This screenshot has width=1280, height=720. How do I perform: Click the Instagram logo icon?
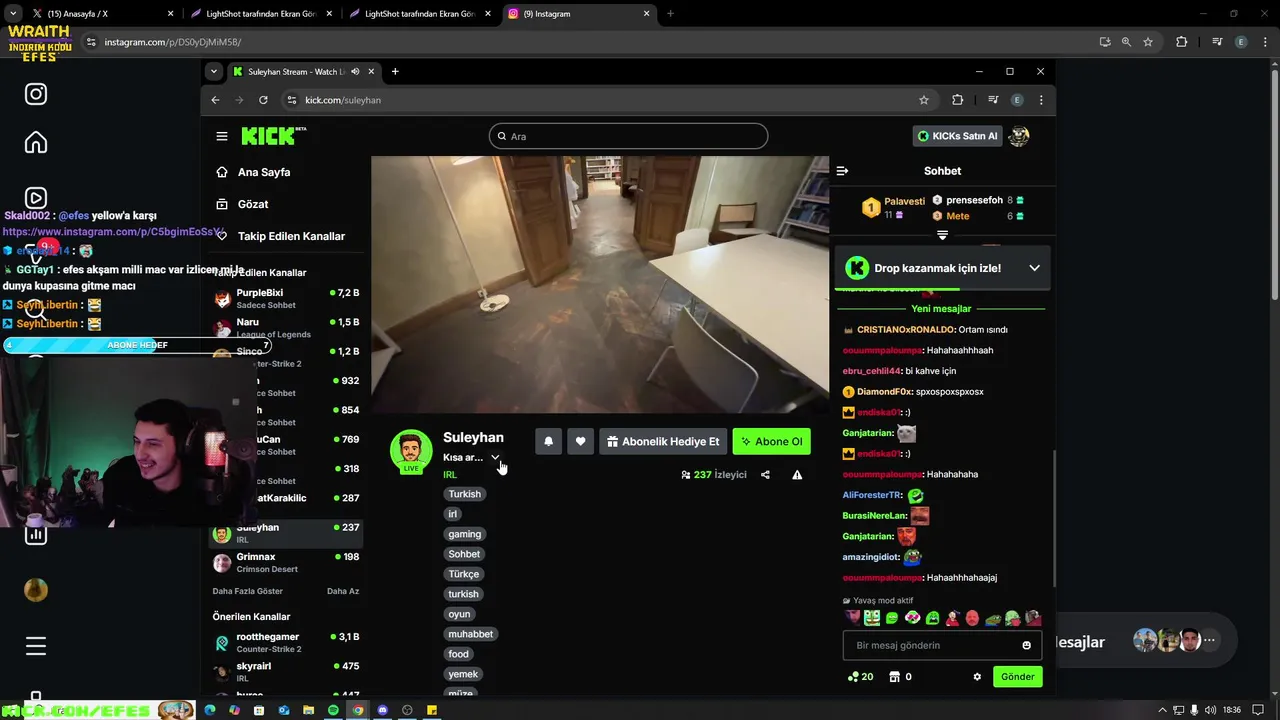coord(36,94)
